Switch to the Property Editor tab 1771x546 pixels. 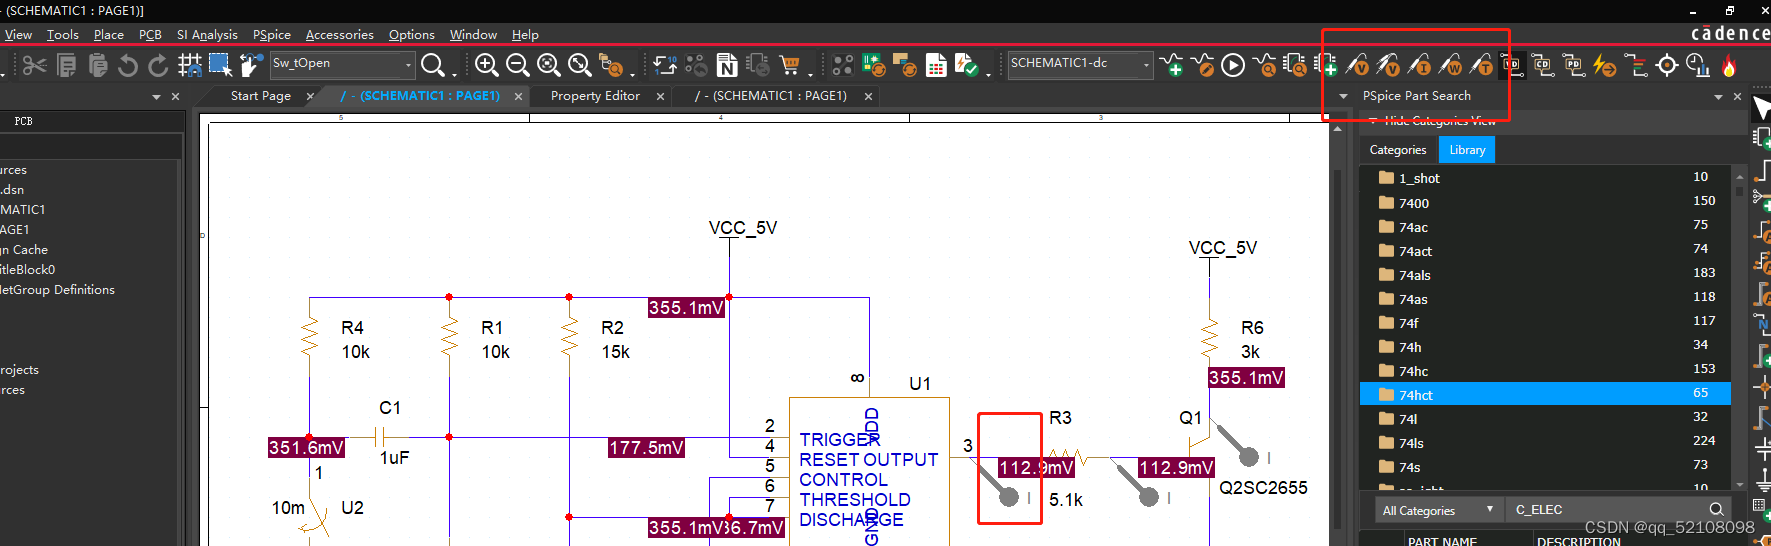click(595, 96)
